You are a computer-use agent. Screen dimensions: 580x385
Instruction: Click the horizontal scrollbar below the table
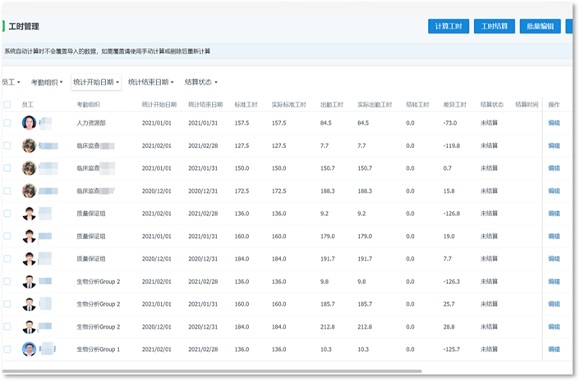212,371
